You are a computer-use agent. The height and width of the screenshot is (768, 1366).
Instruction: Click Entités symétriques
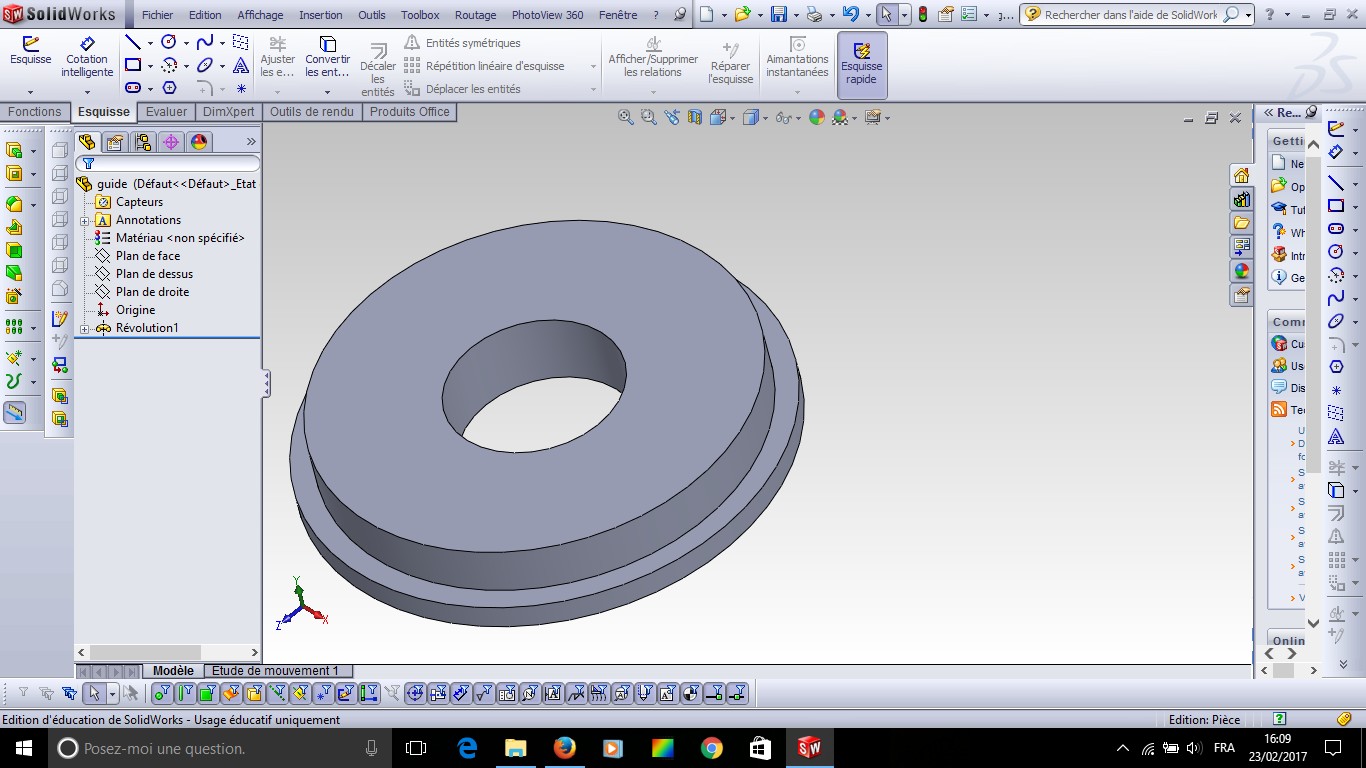(463, 43)
